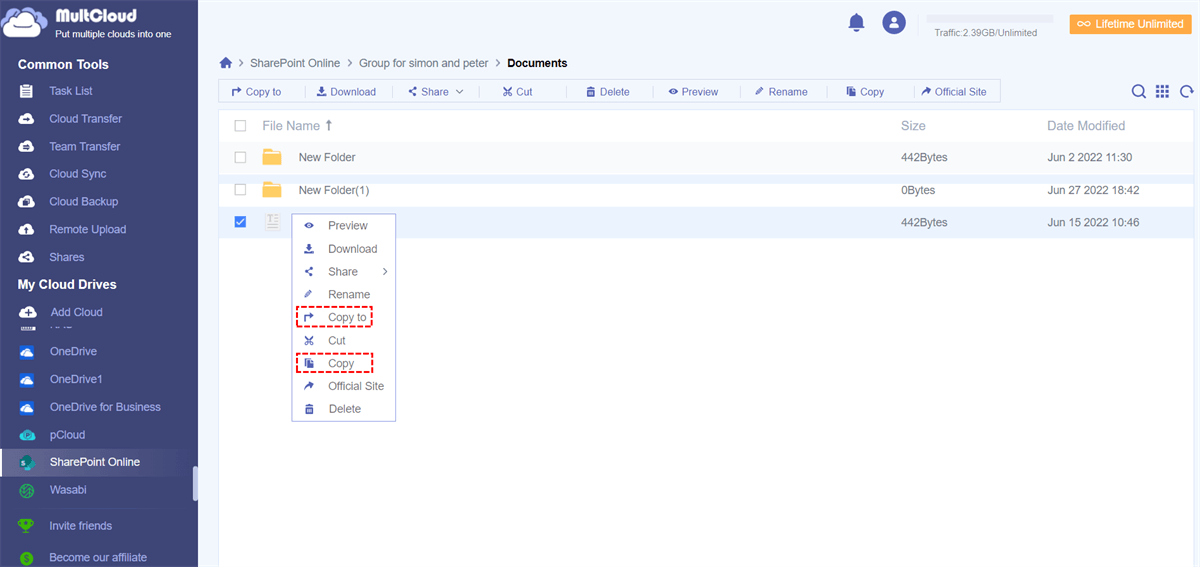The image size is (1200, 567).
Task: Click the sidebar scrollbar handle
Action: (x=195, y=483)
